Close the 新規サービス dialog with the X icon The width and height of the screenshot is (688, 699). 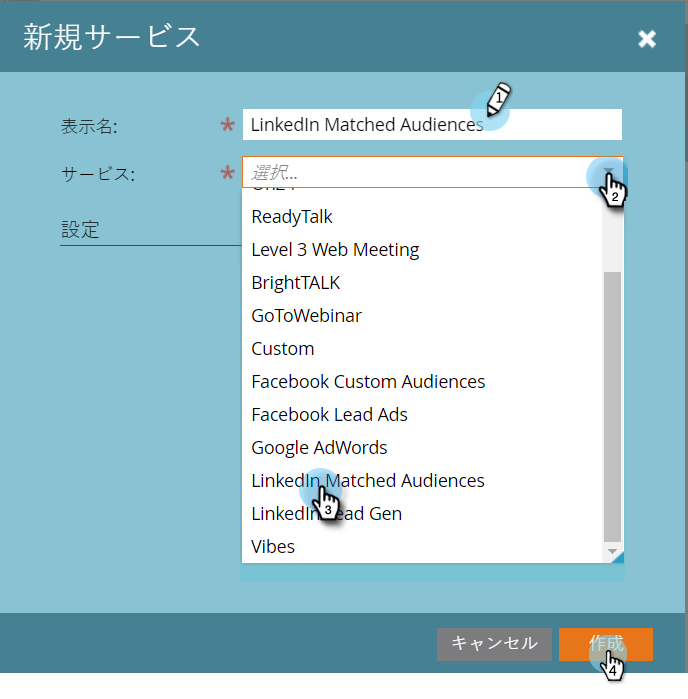point(647,39)
